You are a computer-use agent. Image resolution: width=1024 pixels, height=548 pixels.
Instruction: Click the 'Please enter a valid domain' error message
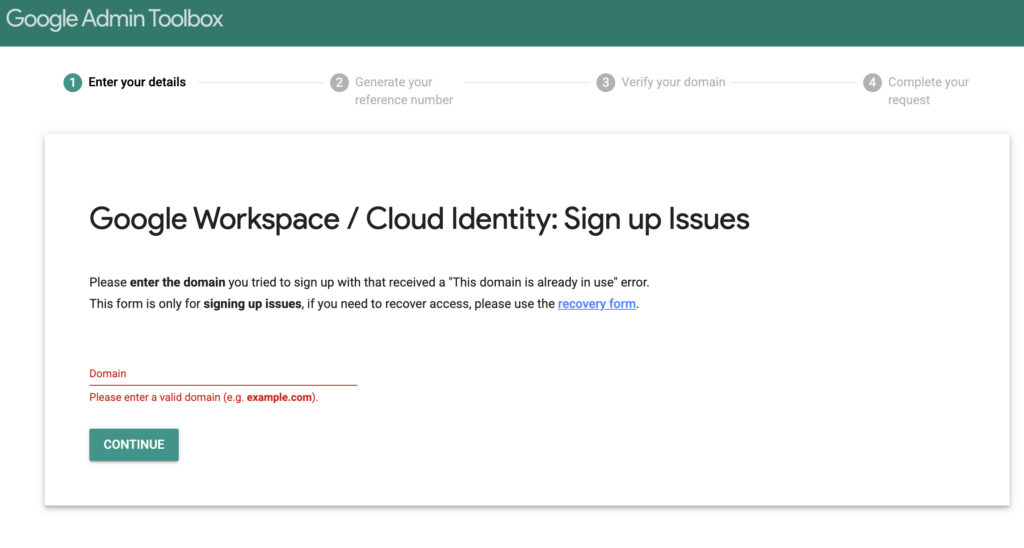(204, 397)
